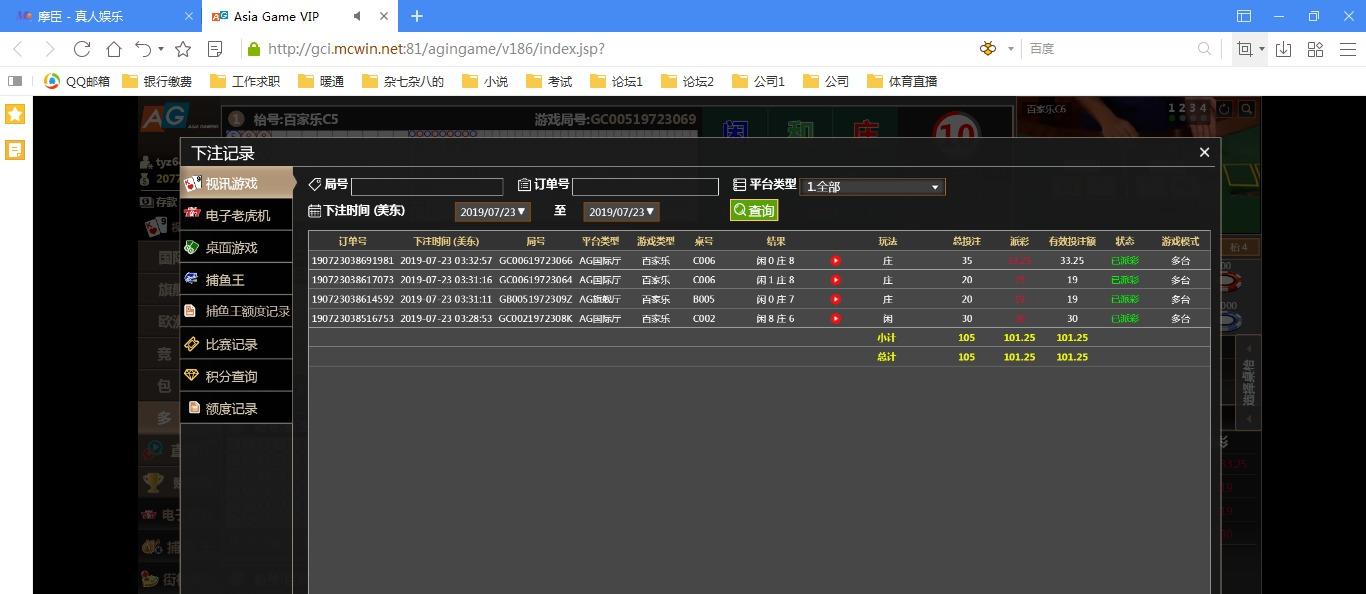Toggle the bookmarks sidebar icon
Screen dimensions: 1366x594
click(x=15, y=81)
